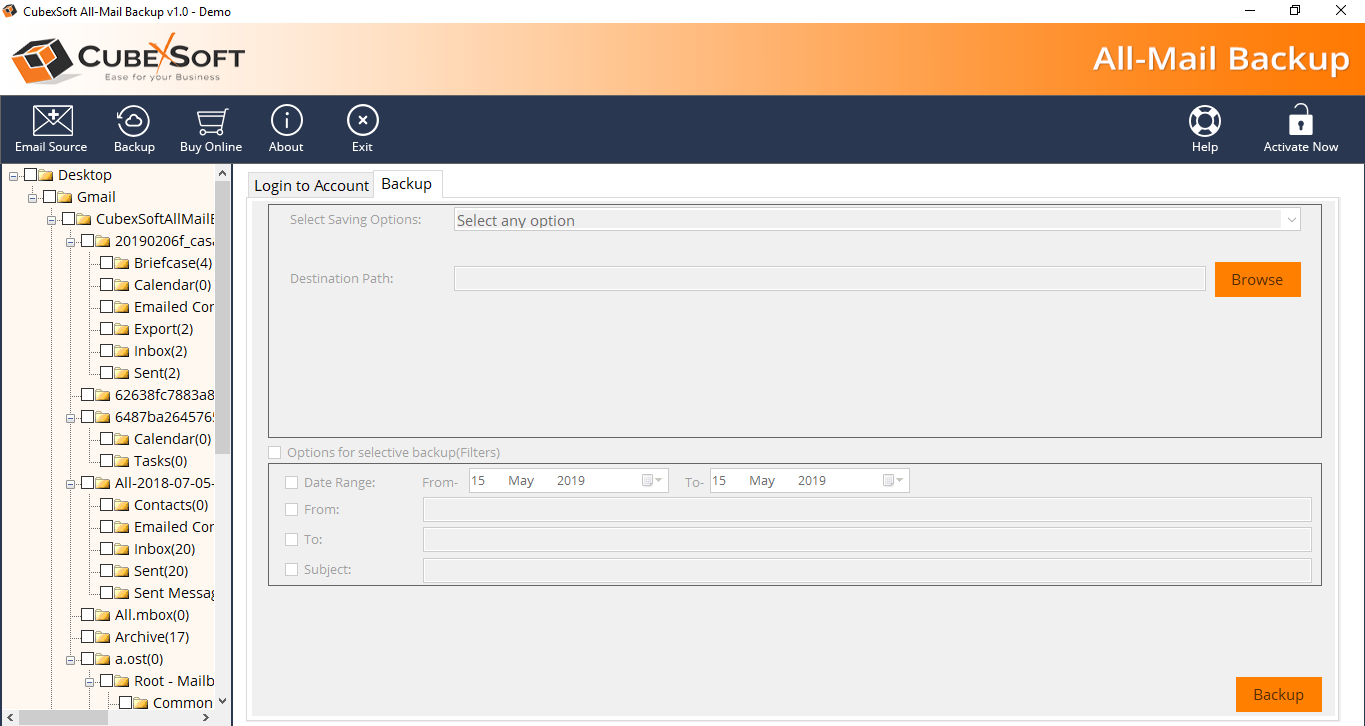Click the Destination Path field
Image resolution: width=1365 pixels, height=726 pixels.
(x=829, y=279)
